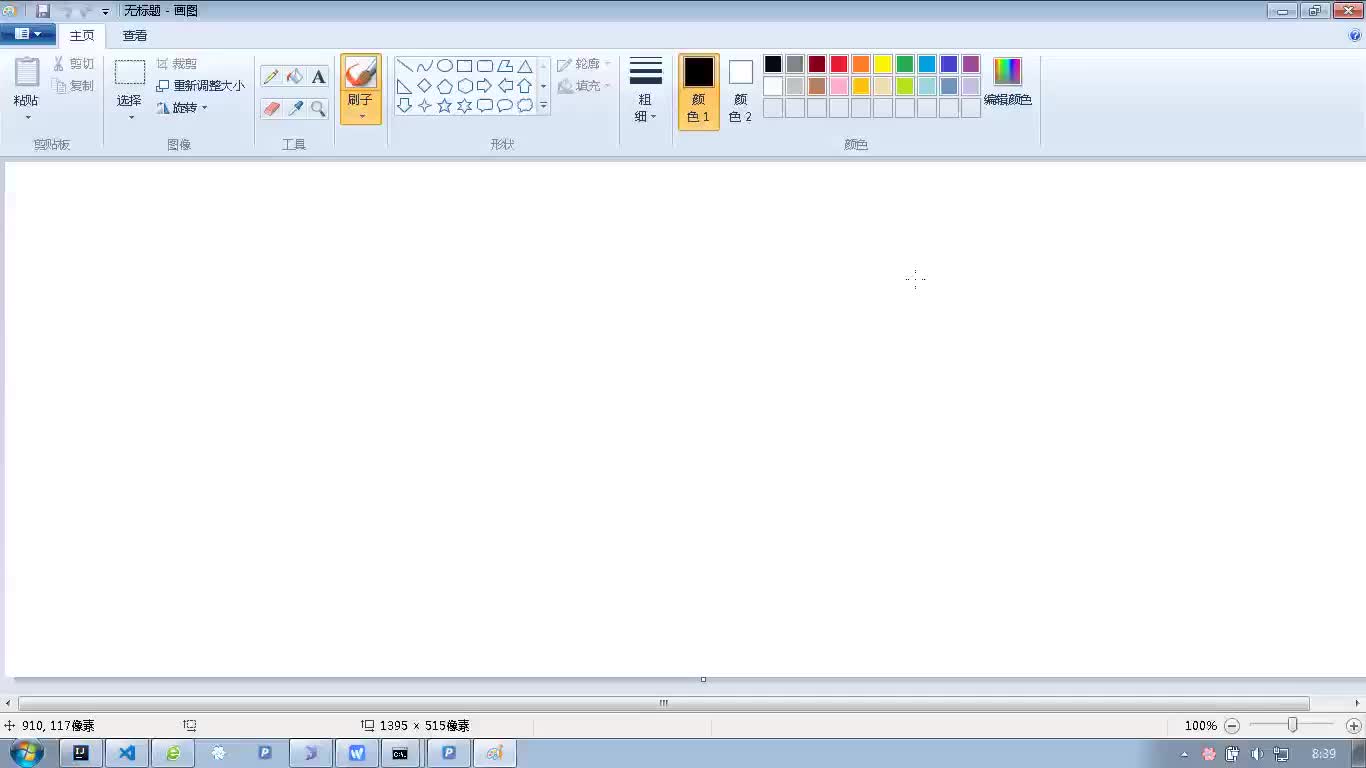
Task: Select the Pencil tool
Action: [x=271, y=77]
